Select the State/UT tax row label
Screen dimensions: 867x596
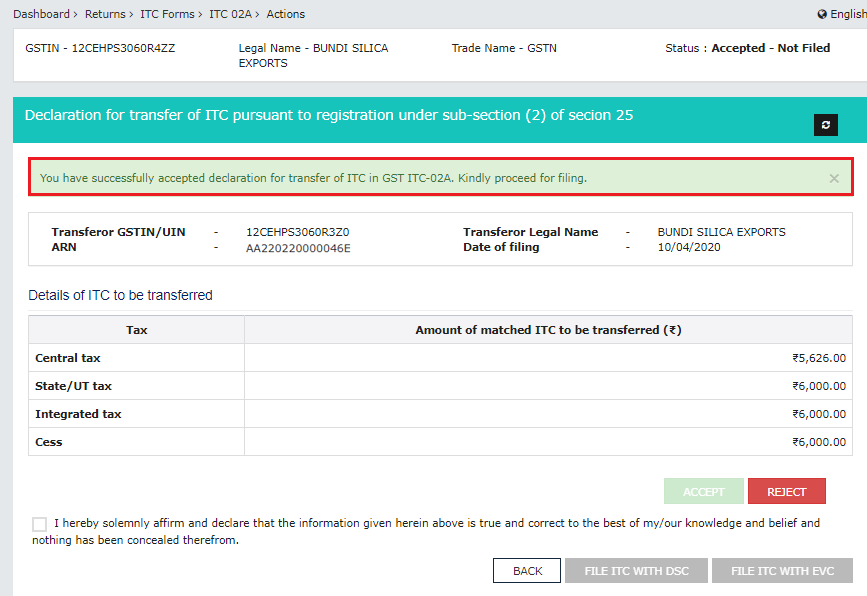click(74, 386)
